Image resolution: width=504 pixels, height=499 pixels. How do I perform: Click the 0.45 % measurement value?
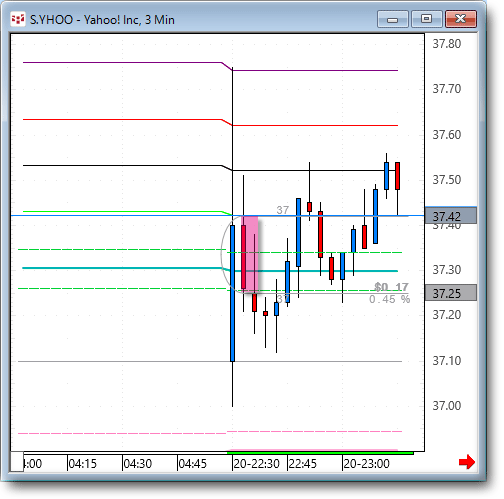[390, 299]
